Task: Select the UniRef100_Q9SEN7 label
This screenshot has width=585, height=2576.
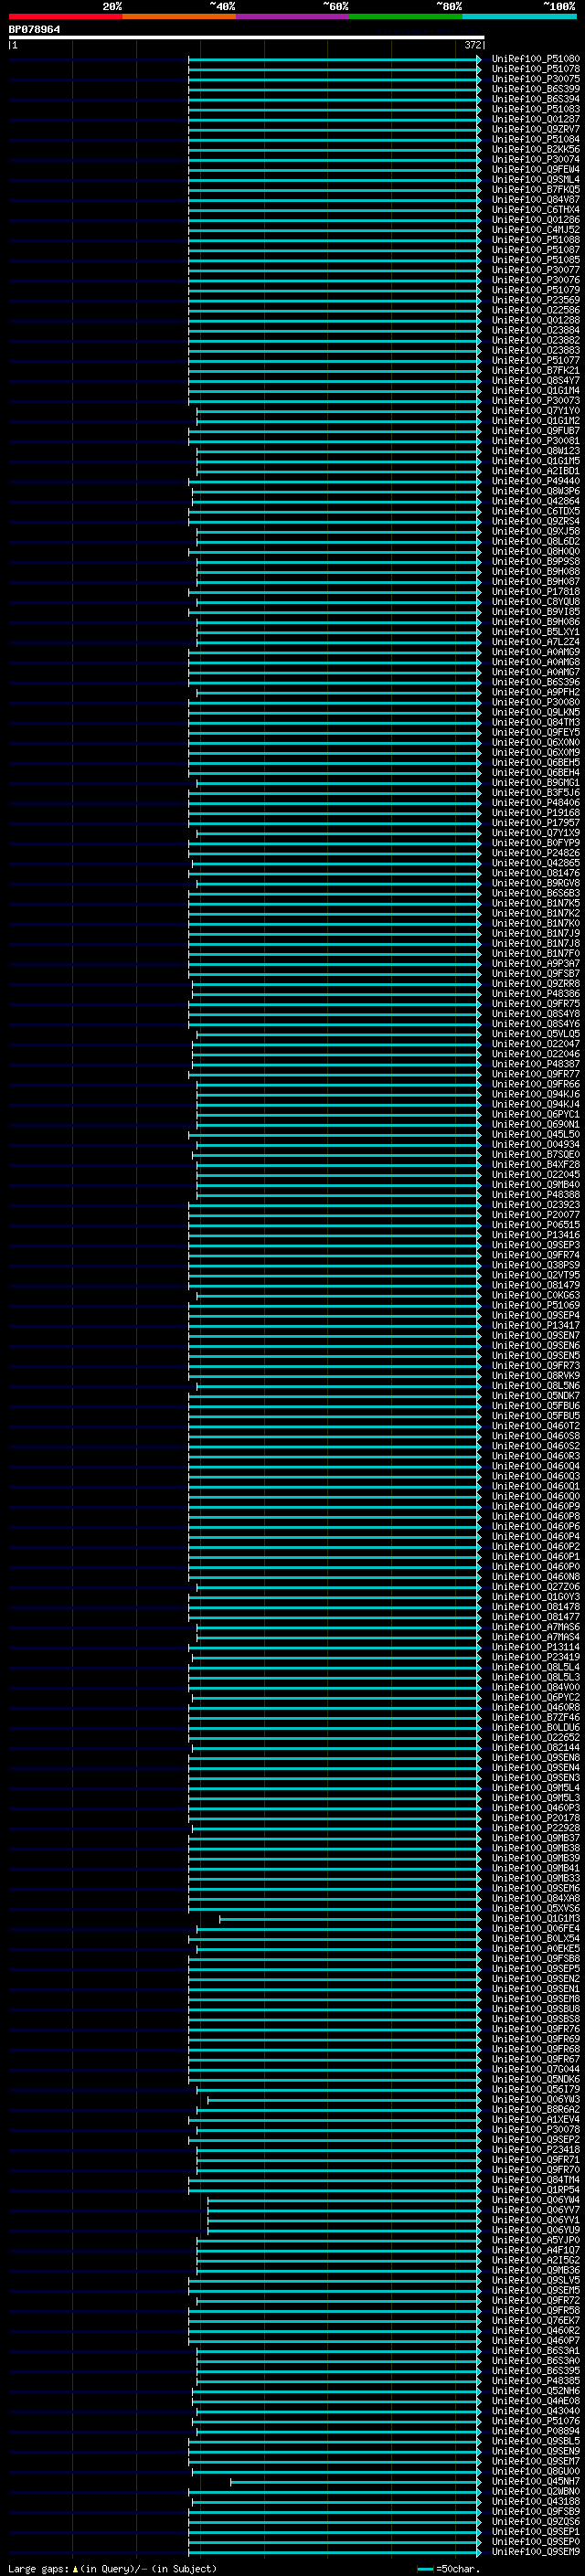Action: (x=536, y=1334)
